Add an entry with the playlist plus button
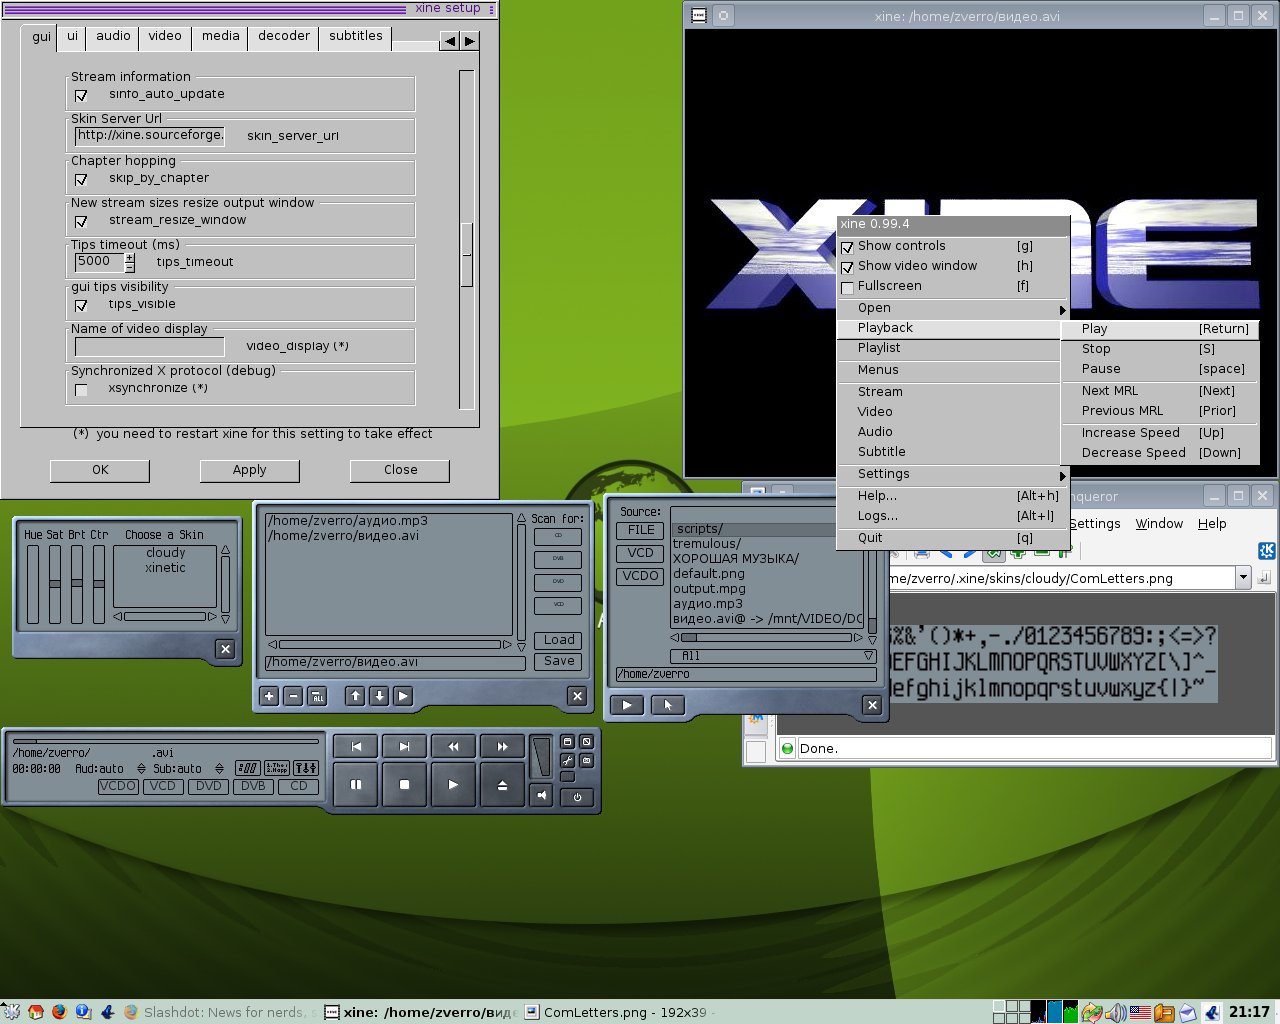Viewport: 1280px width, 1024px height. coord(269,696)
